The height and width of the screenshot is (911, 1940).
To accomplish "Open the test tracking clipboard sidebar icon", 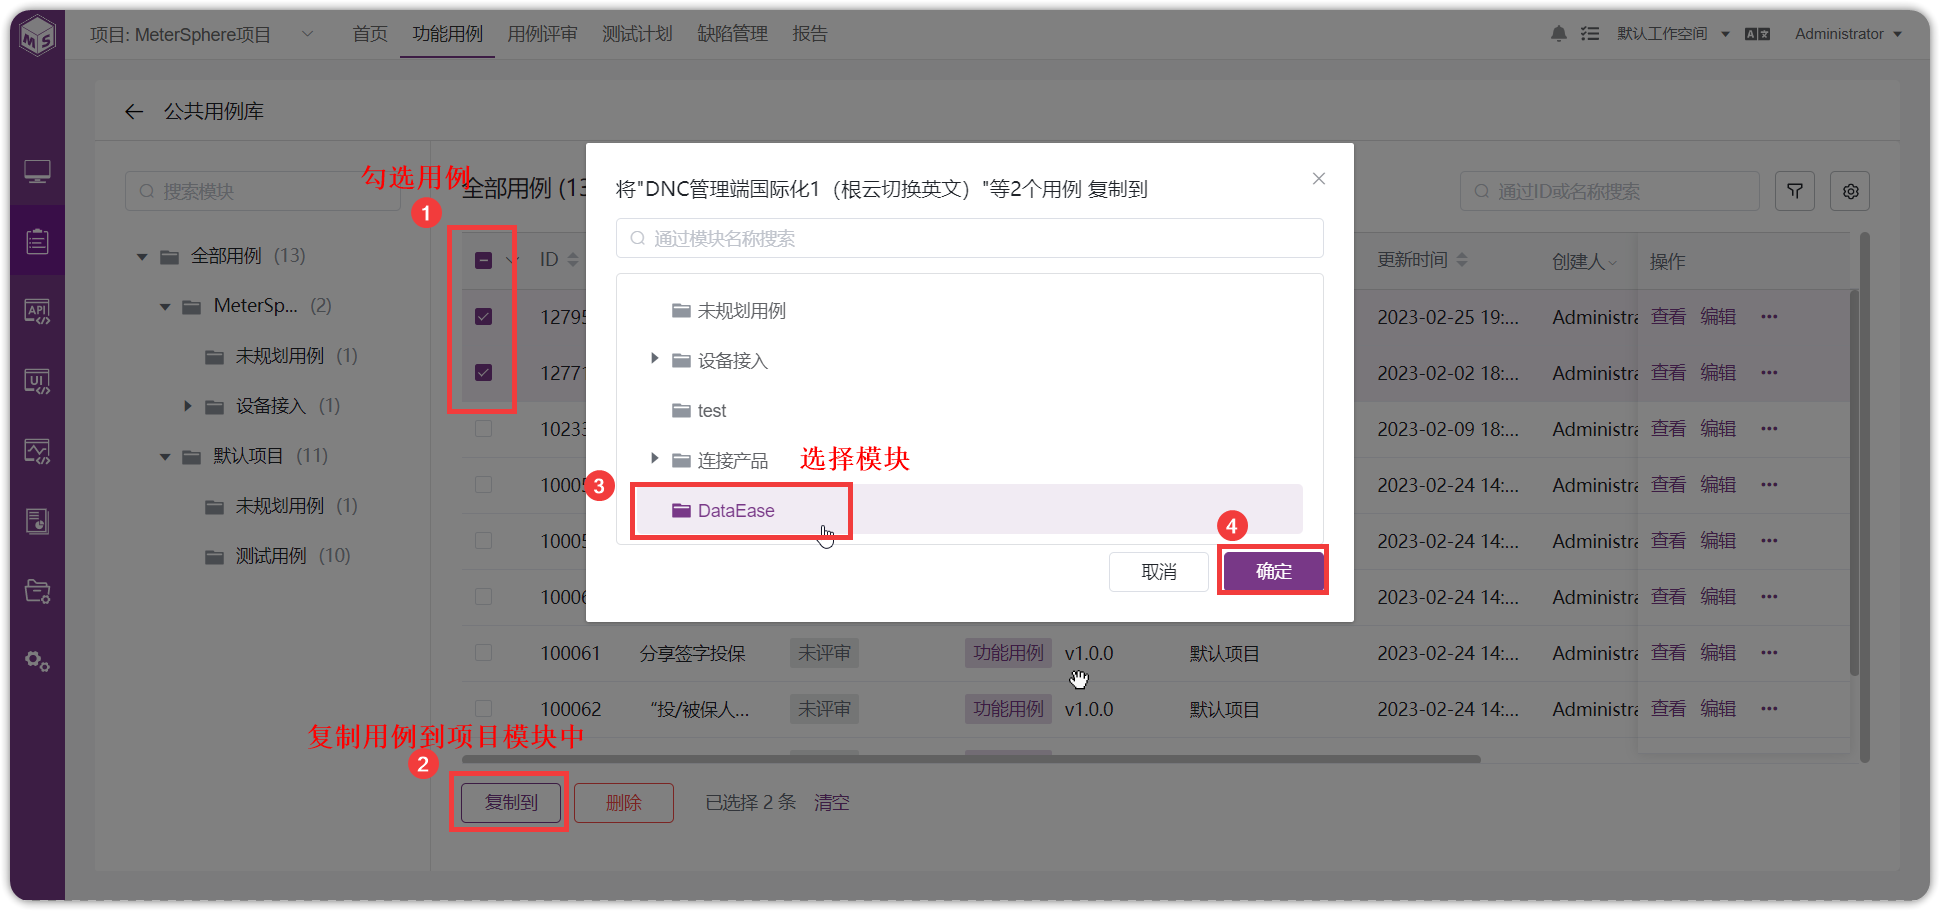I will click(37, 241).
